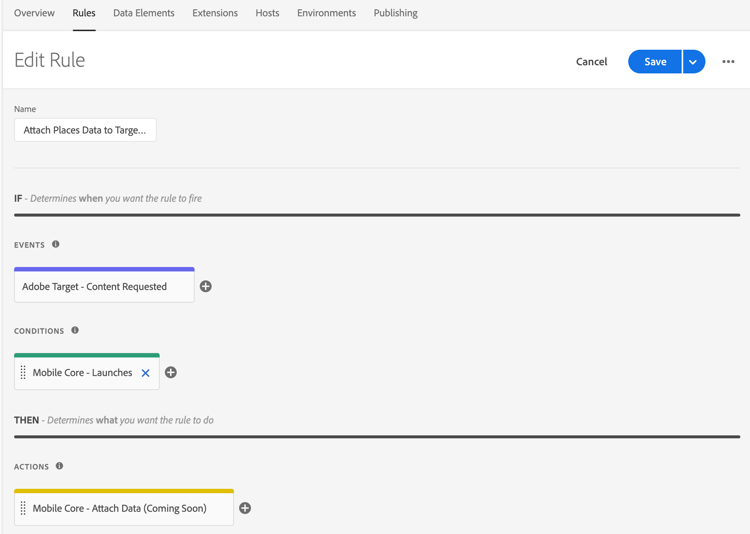Switch to the Overview tab

click(34, 13)
